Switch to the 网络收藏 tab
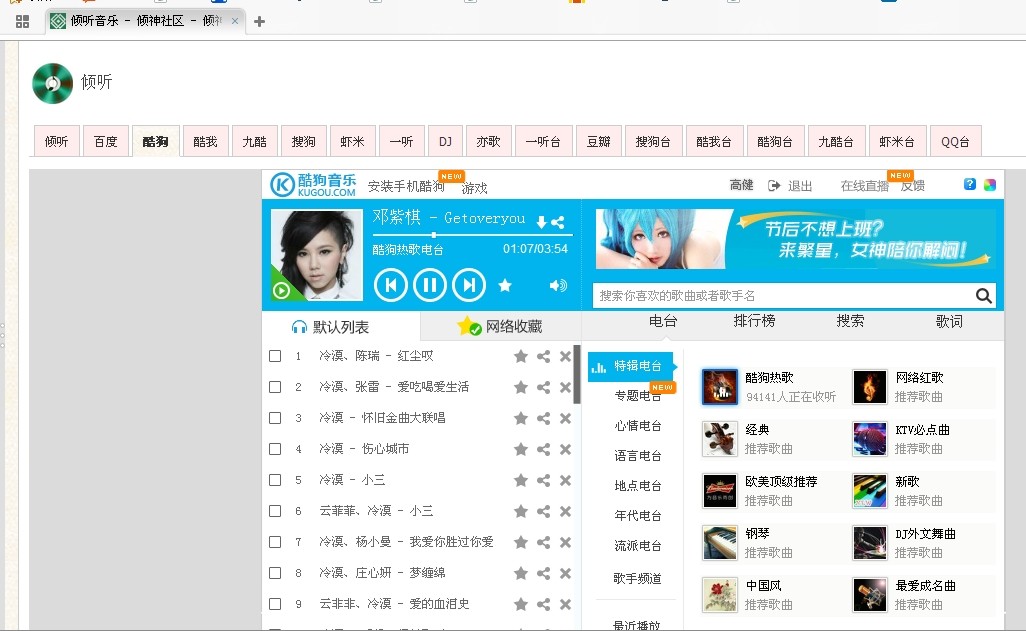Viewport: 1026px width, 631px height. [500, 326]
